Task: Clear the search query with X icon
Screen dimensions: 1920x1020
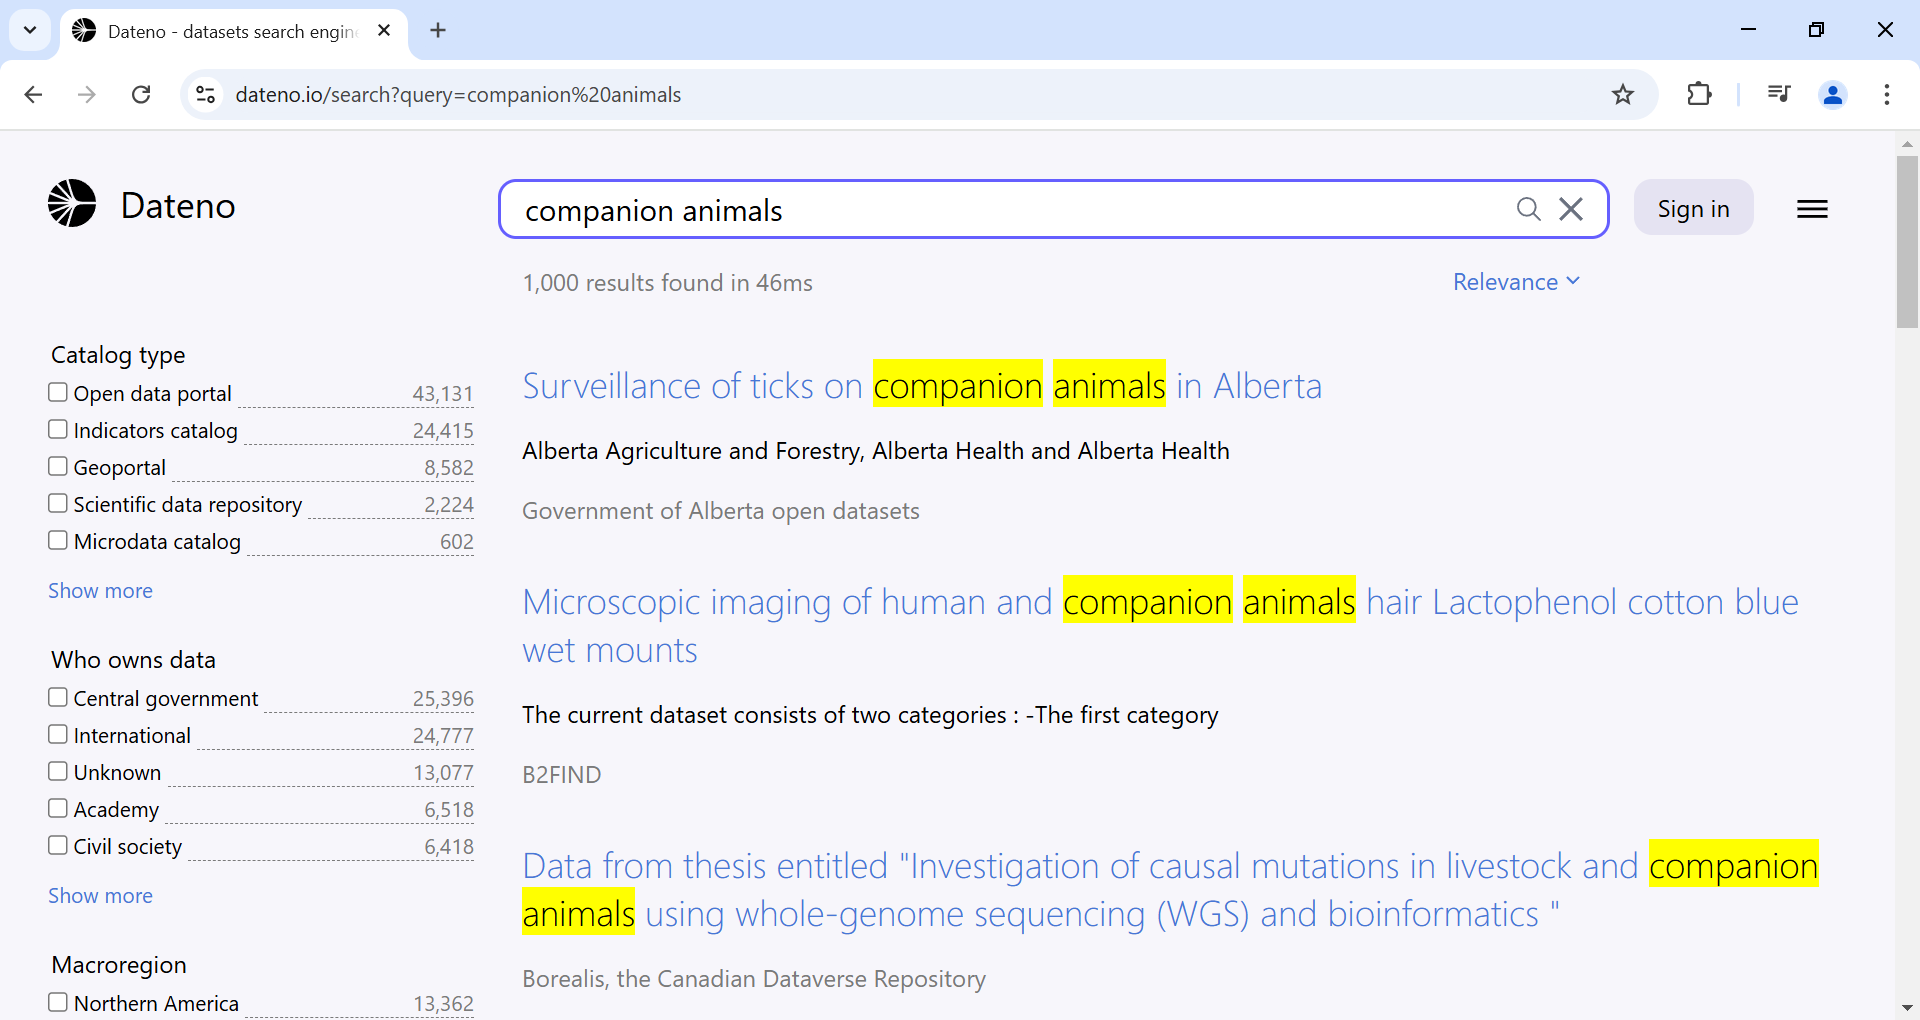Action: pyautogui.click(x=1571, y=209)
